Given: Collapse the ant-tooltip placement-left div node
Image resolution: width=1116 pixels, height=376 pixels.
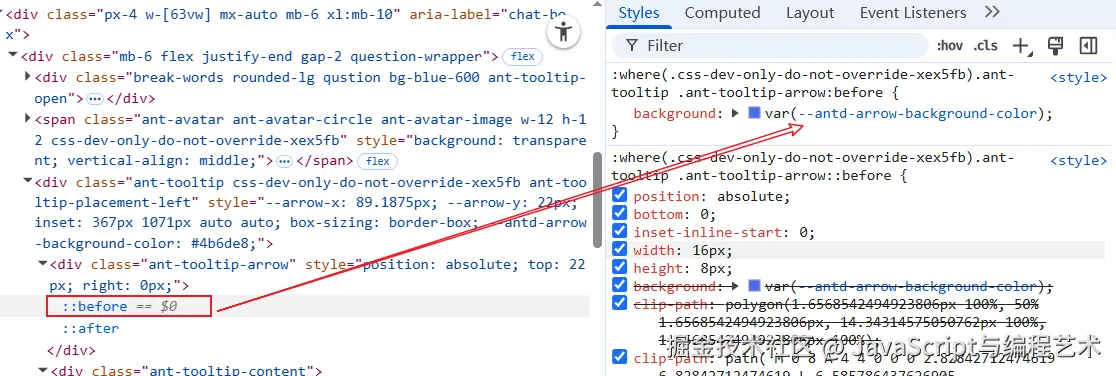Looking at the screenshot, I should coord(27,182).
